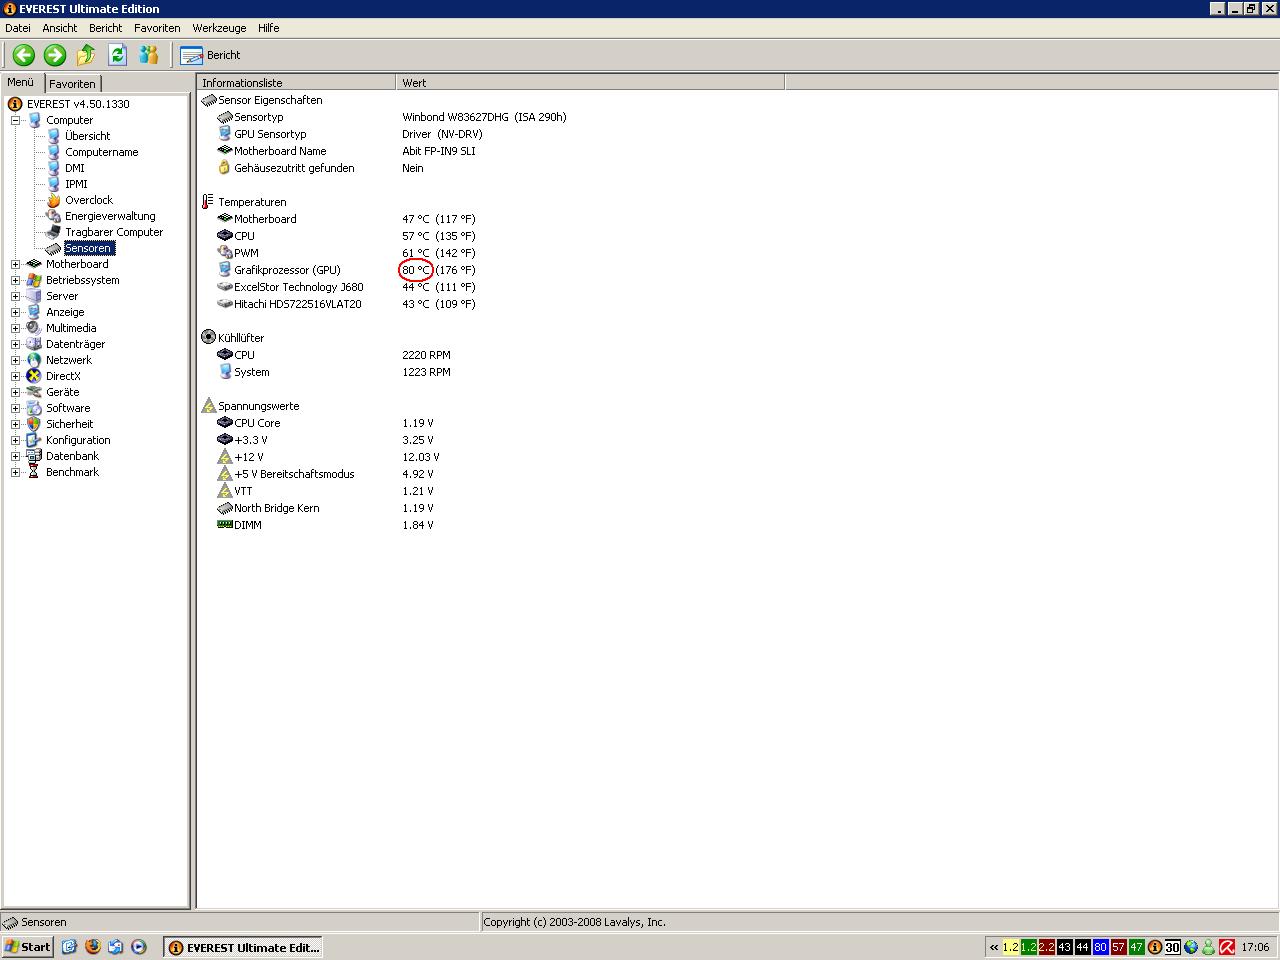
Task: Open the Bericht report wizard
Action: [x=211, y=55]
